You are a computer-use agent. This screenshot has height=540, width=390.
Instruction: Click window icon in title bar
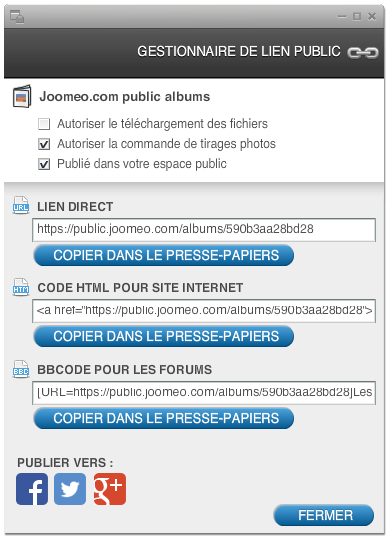tap(17, 16)
